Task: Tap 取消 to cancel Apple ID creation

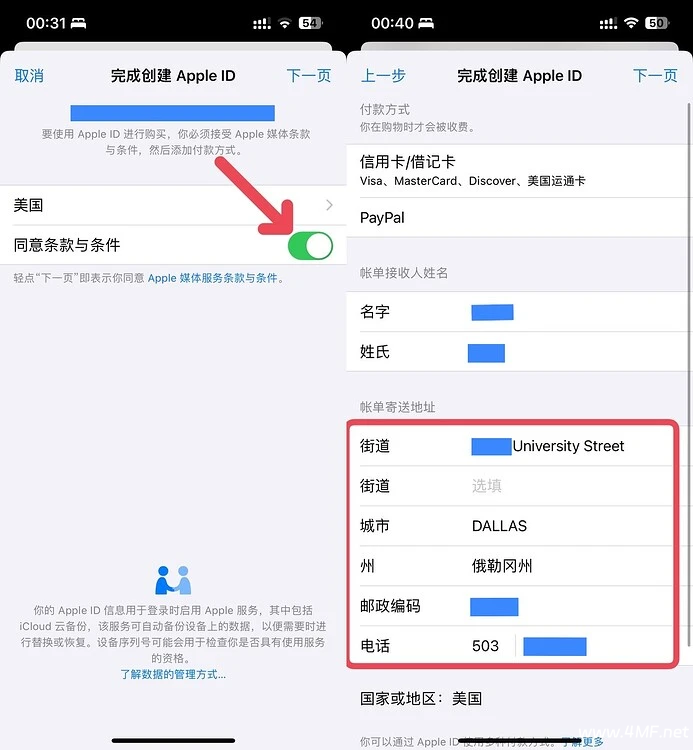Action: 29,76
